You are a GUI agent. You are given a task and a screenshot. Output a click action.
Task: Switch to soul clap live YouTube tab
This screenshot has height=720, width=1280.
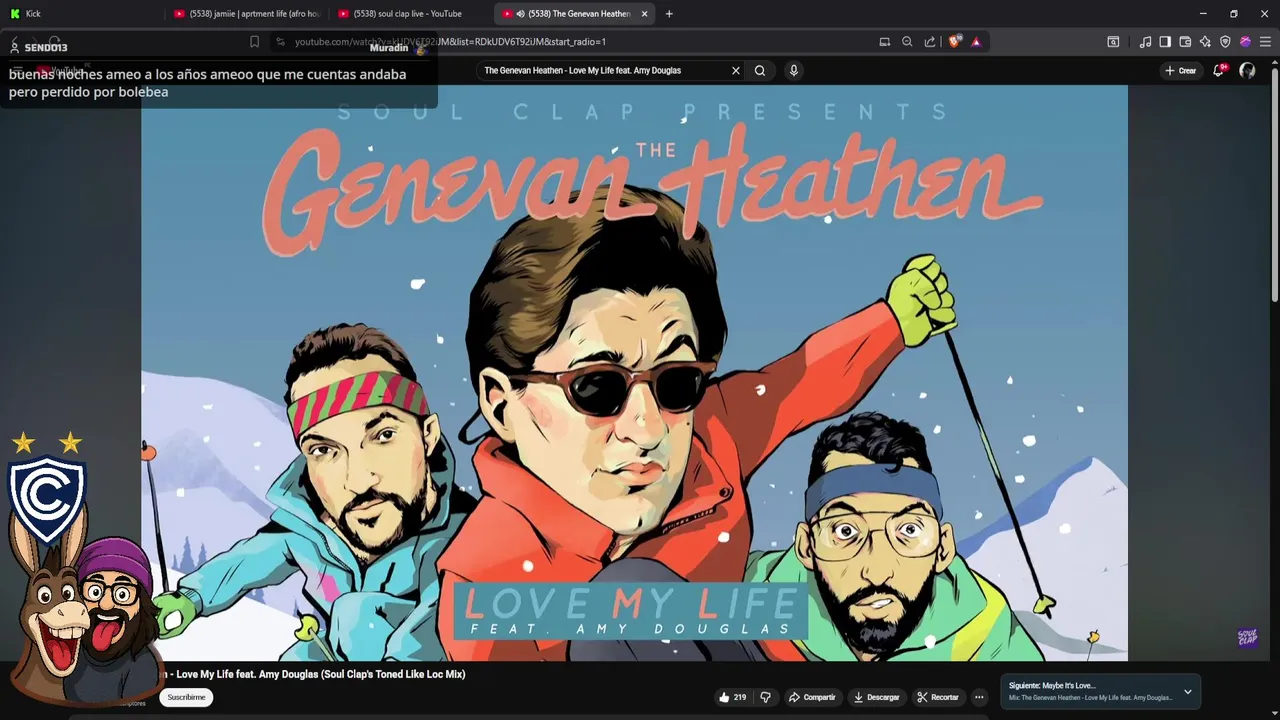(410, 14)
